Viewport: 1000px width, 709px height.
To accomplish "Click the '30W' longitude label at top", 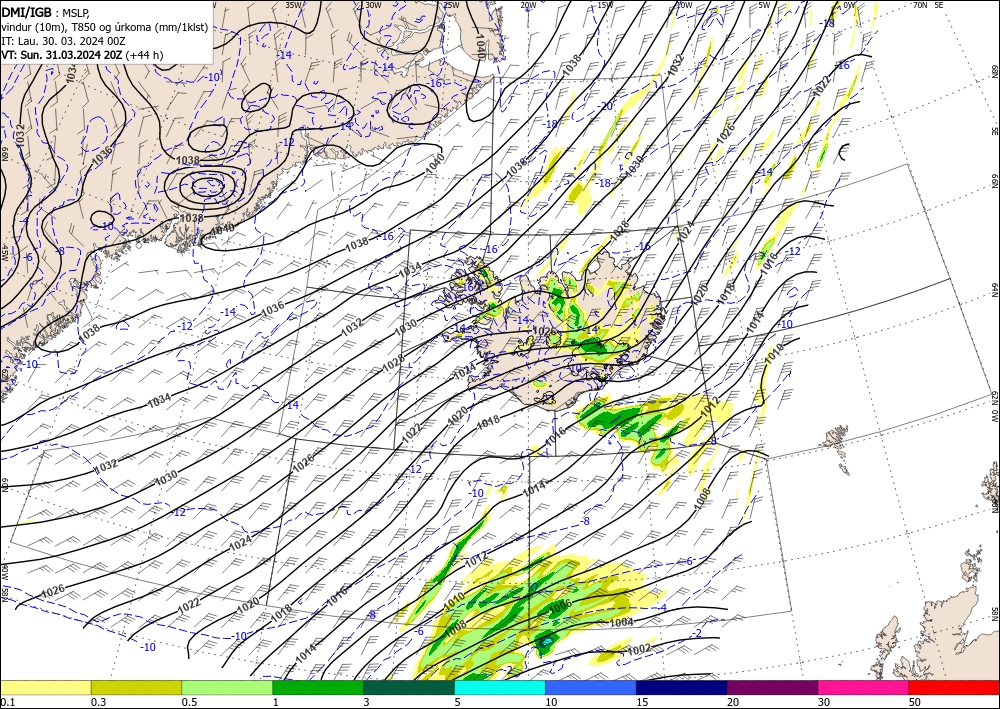I will [x=373, y=4].
